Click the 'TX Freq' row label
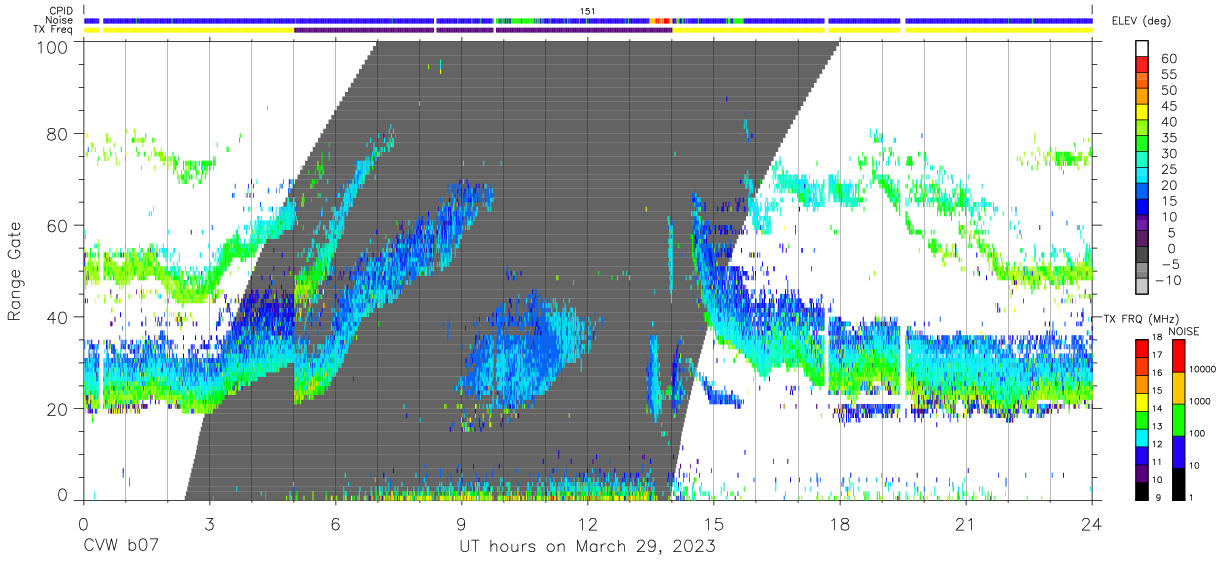This screenshot has height=567, width=1228. click(54, 30)
